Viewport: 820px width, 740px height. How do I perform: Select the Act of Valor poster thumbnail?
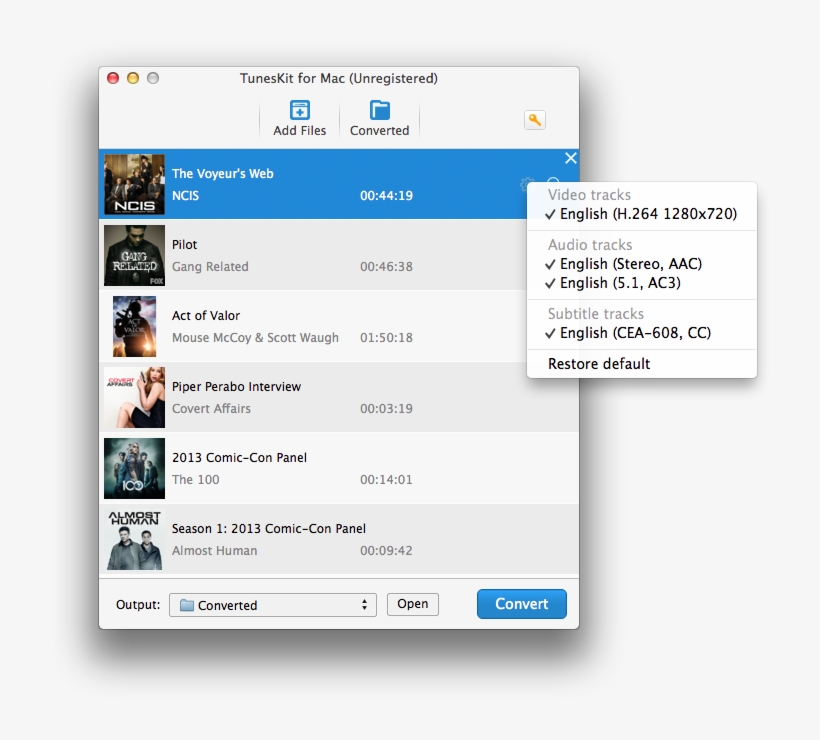pos(134,326)
